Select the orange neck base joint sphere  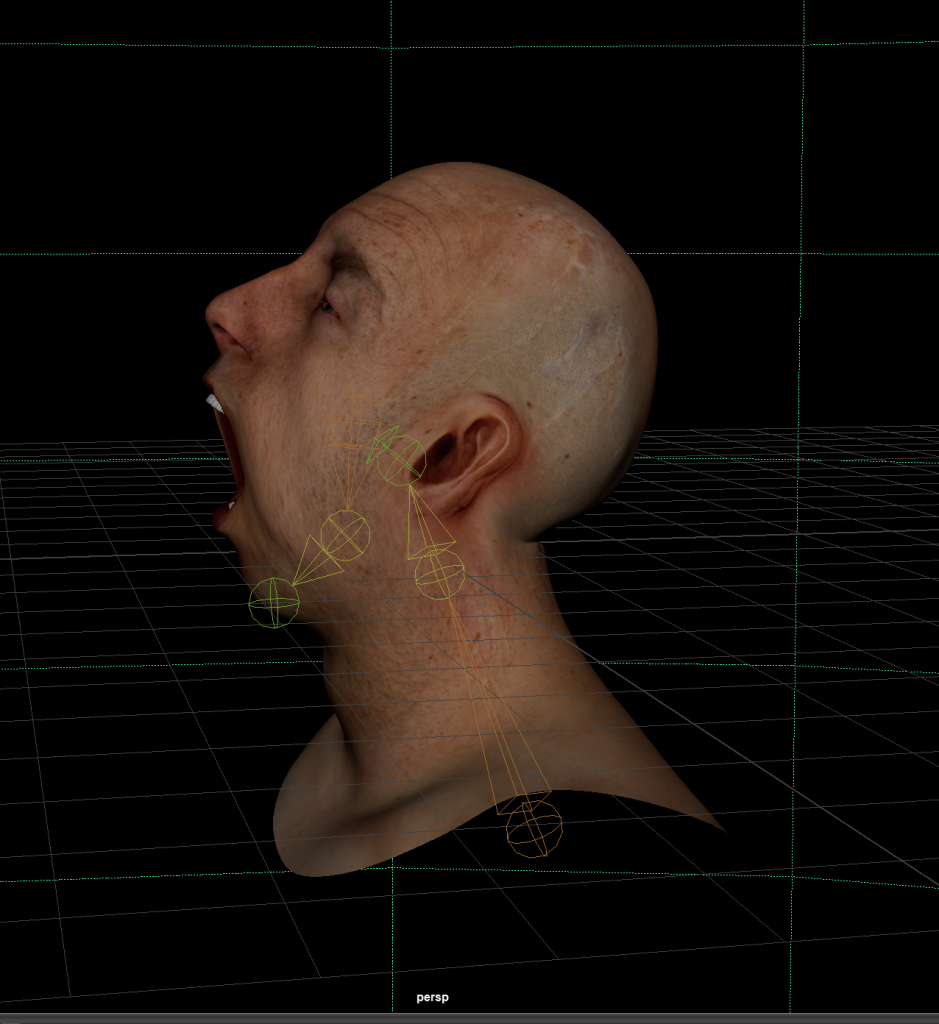[x=534, y=829]
